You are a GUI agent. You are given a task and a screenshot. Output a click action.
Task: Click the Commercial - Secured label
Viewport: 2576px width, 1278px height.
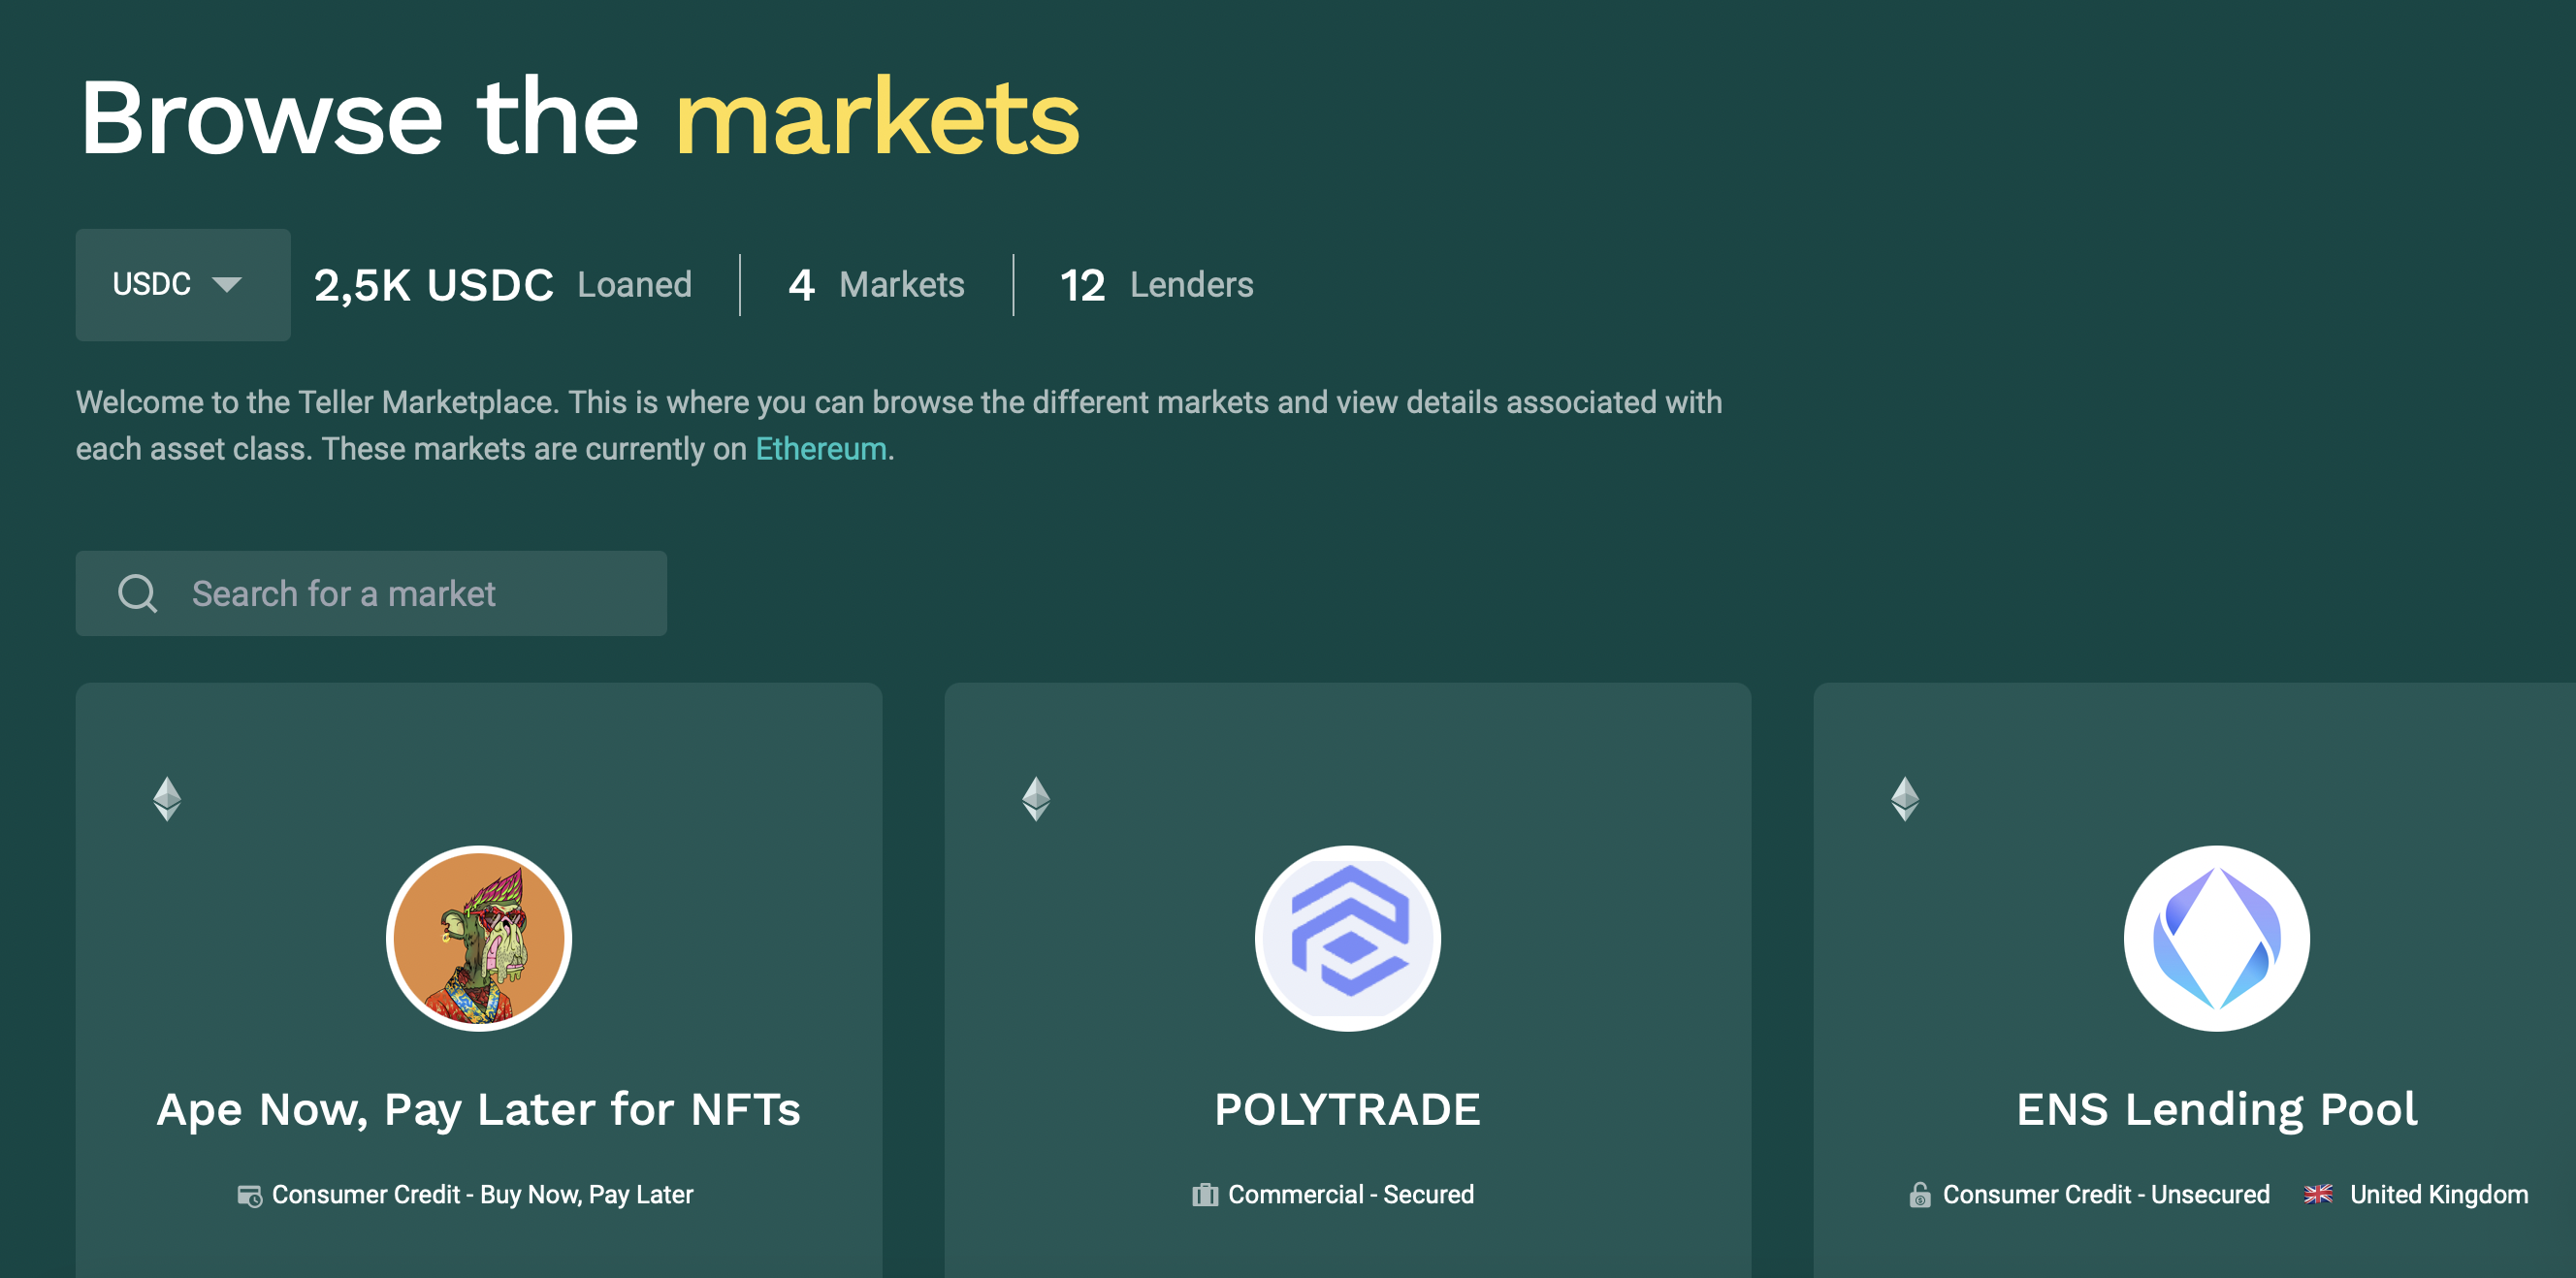pos(1350,1195)
